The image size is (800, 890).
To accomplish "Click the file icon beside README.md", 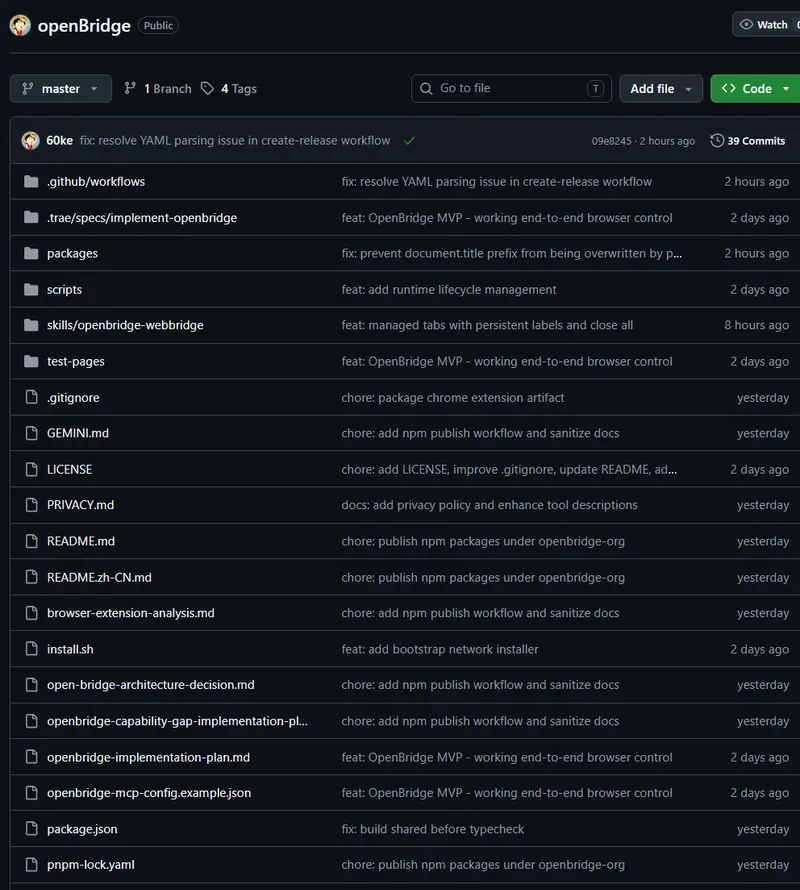I will click(32, 541).
